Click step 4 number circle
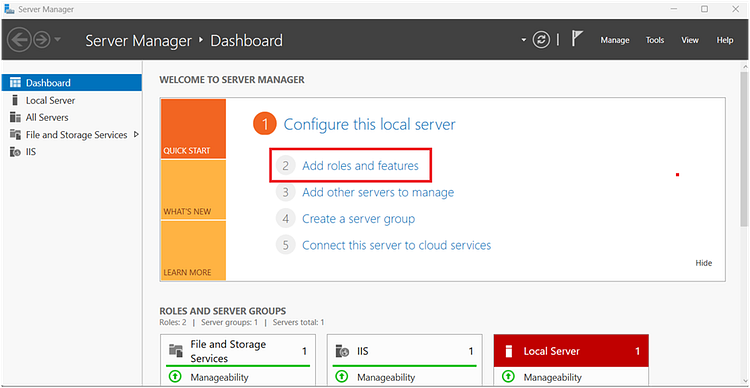750x388 pixels. coord(286,219)
